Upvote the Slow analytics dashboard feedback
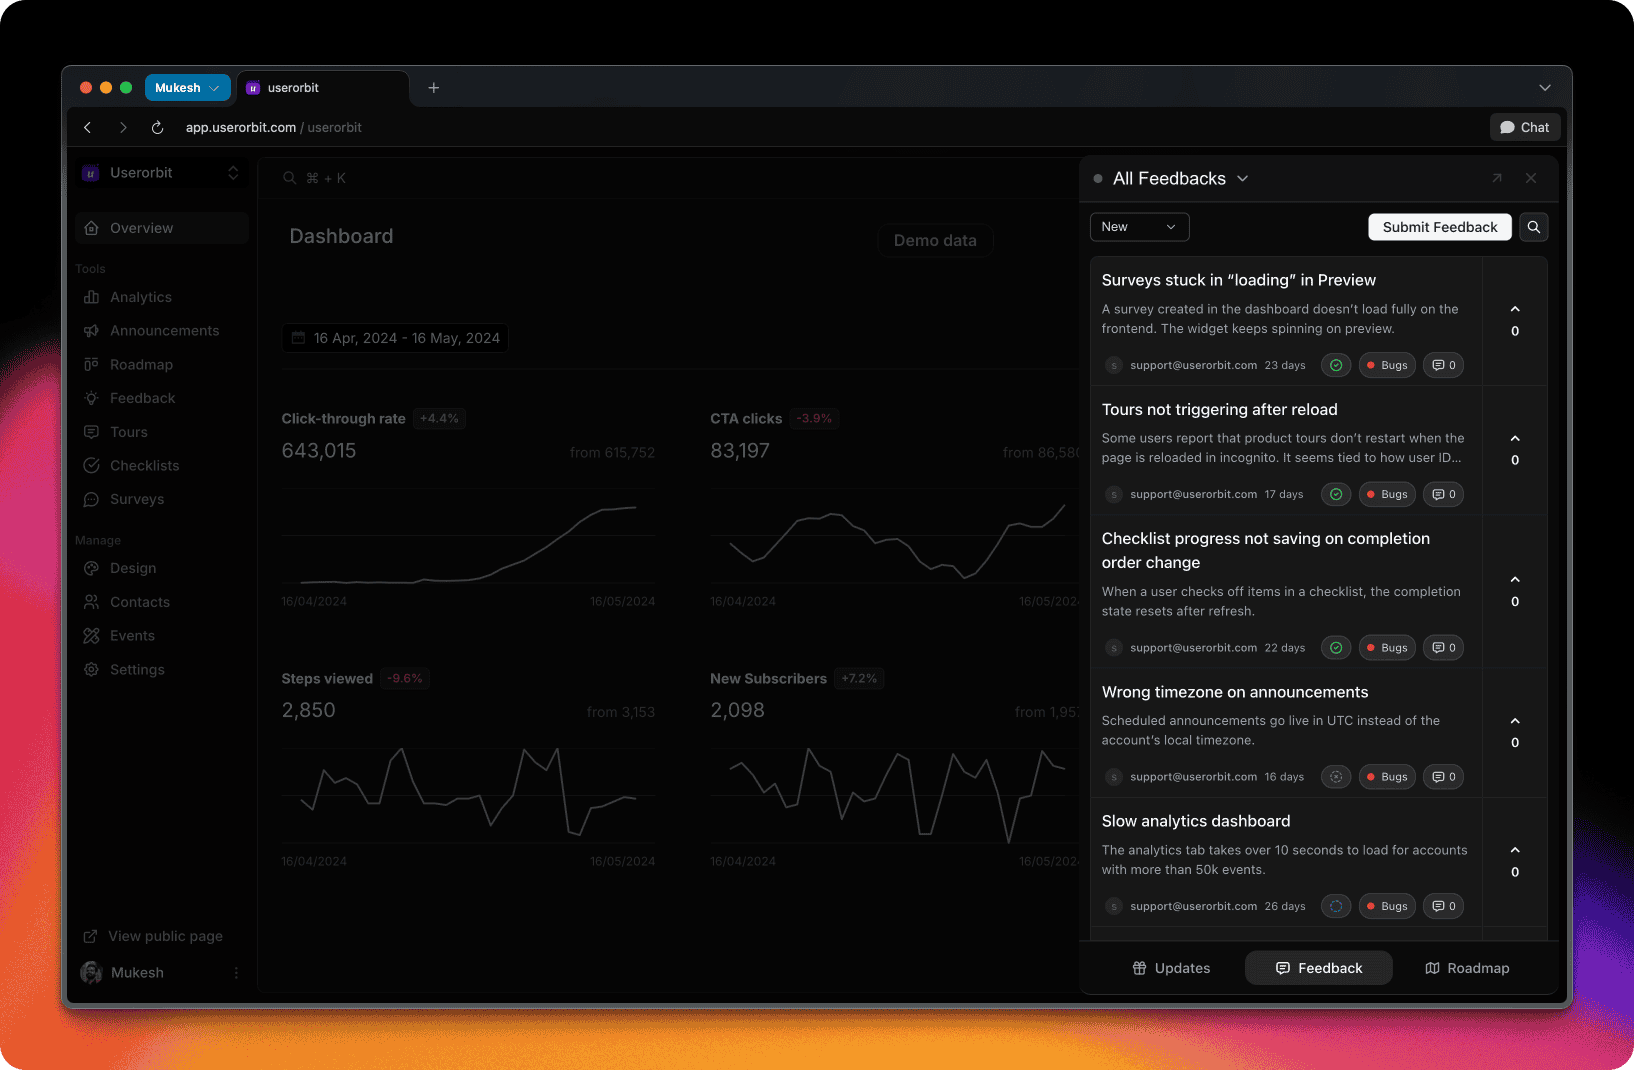This screenshot has width=1634, height=1070. click(1515, 850)
